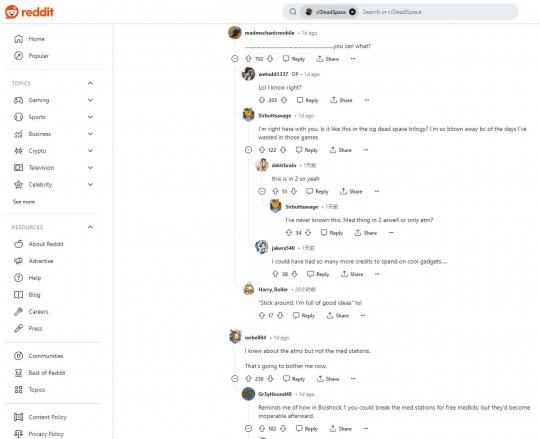Downvote the 'this is in 2 so yeah' comment

click(294, 191)
